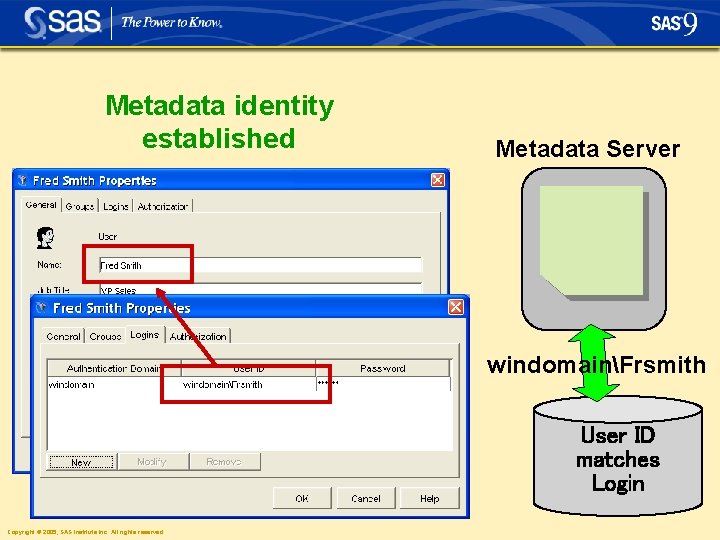The width and height of the screenshot is (720, 540).
Task: Click title bar icon of front Properties dialog
Action: (42, 307)
